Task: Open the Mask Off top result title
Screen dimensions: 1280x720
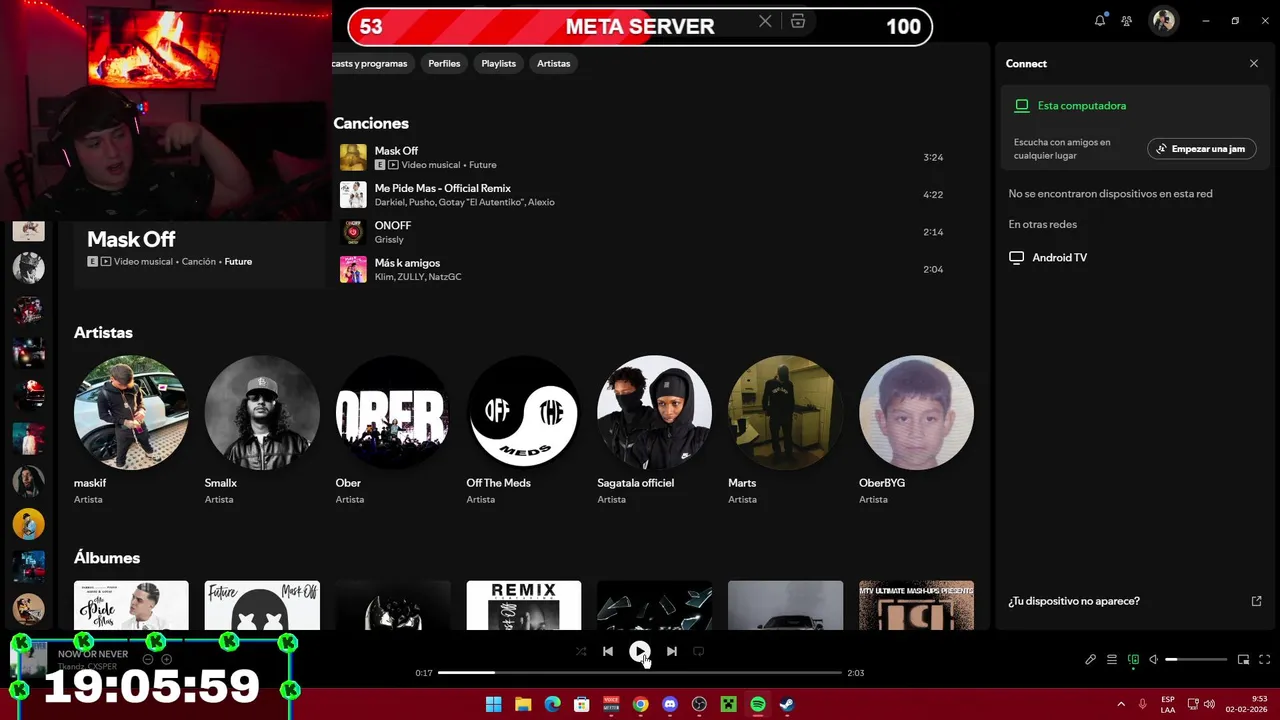Action: pyautogui.click(x=131, y=239)
